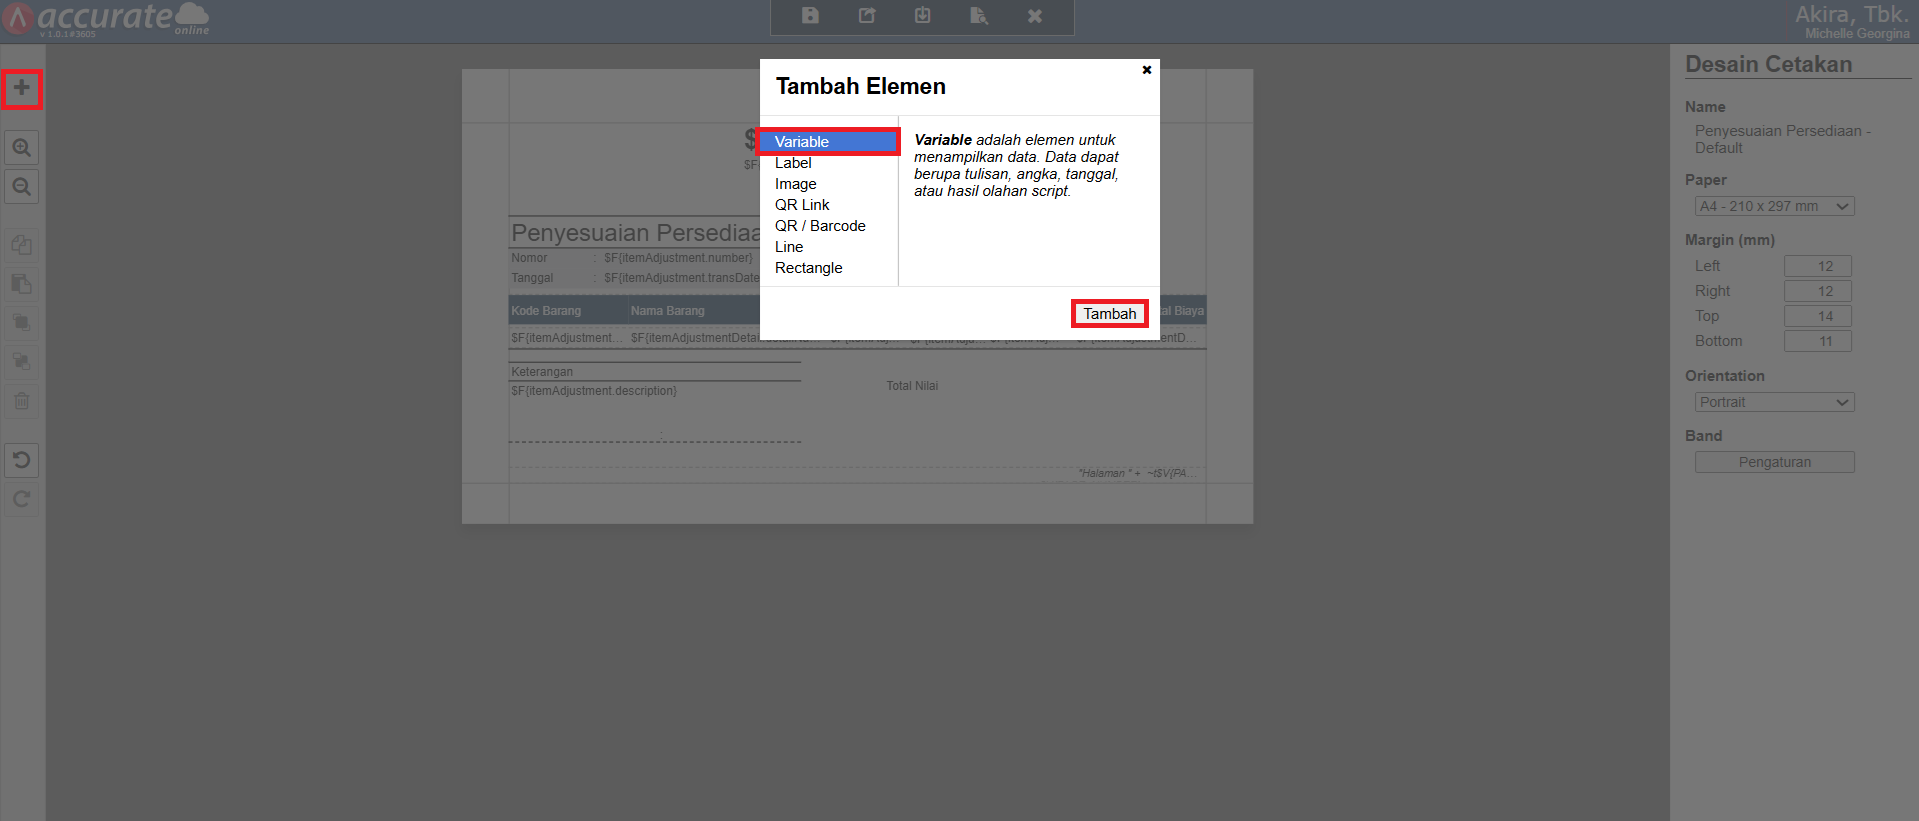Click the zoom out magnifier icon
1919x821 pixels.
[21, 187]
